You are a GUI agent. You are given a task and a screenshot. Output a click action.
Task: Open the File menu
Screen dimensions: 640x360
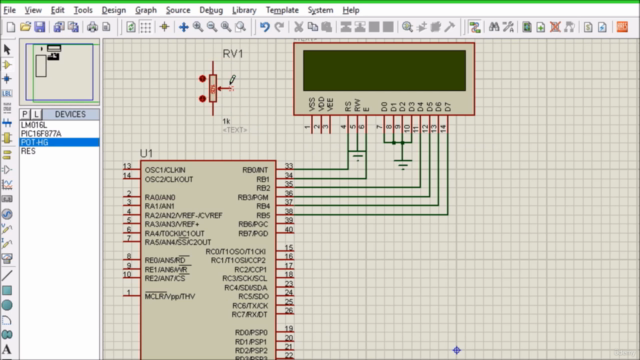9,10
